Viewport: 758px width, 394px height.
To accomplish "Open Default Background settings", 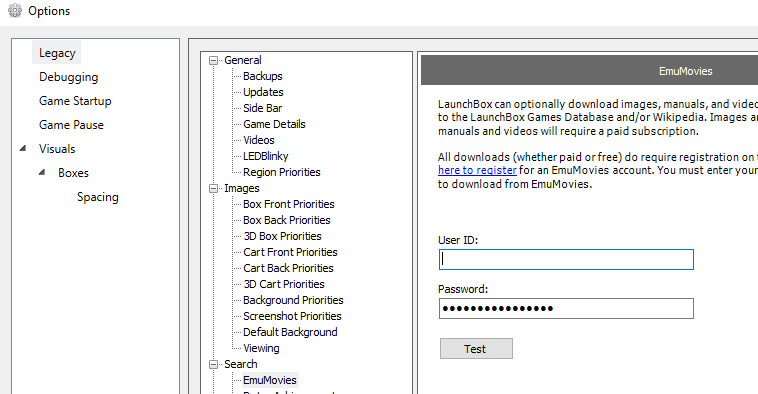I will coord(290,332).
